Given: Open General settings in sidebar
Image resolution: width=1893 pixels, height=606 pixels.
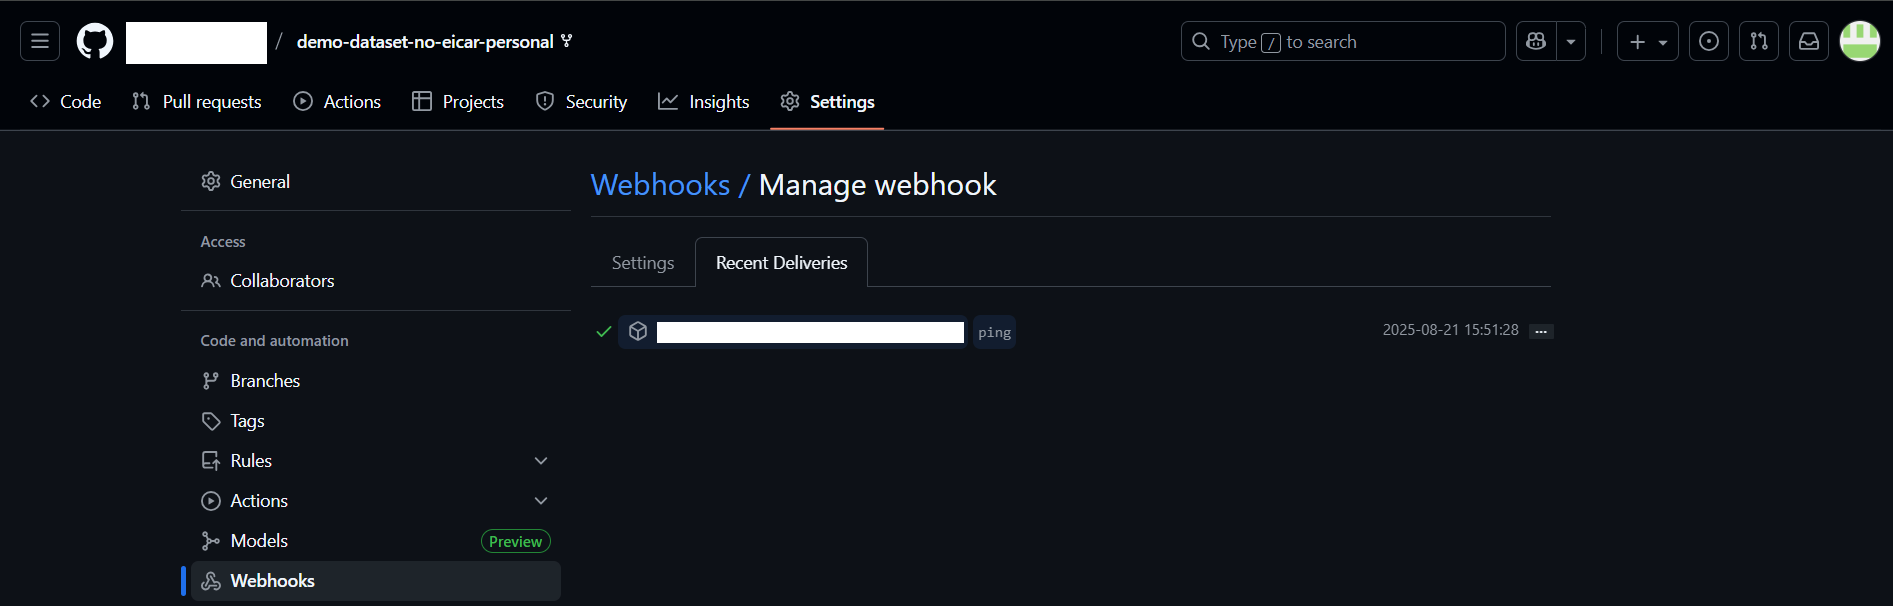Looking at the screenshot, I should 376,181.
